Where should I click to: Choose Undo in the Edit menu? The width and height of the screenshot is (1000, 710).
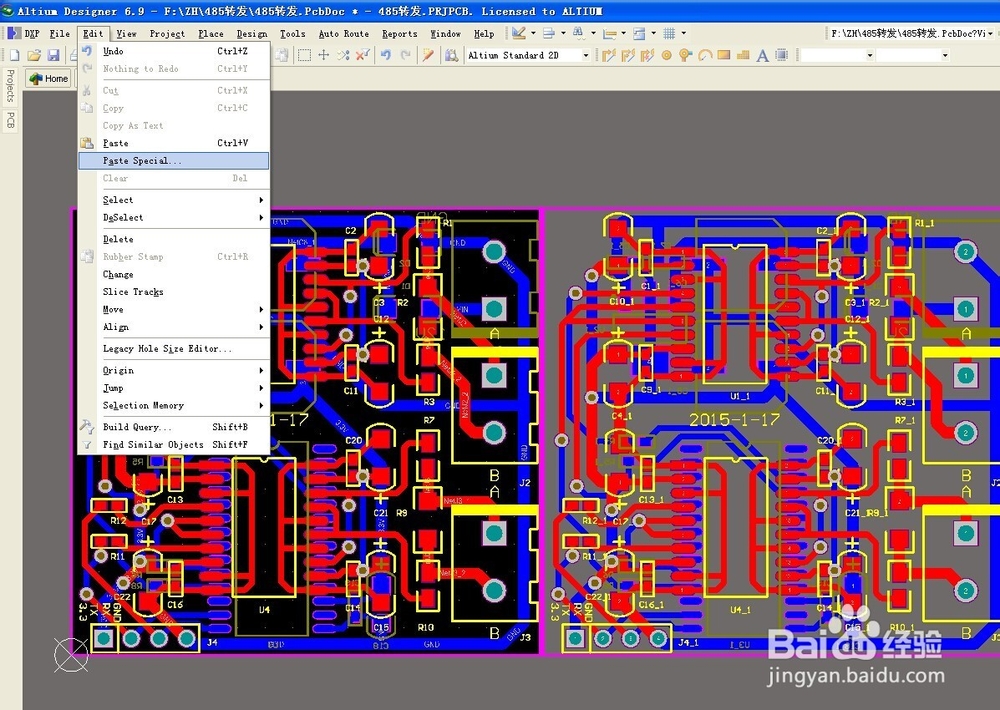coord(173,51)
